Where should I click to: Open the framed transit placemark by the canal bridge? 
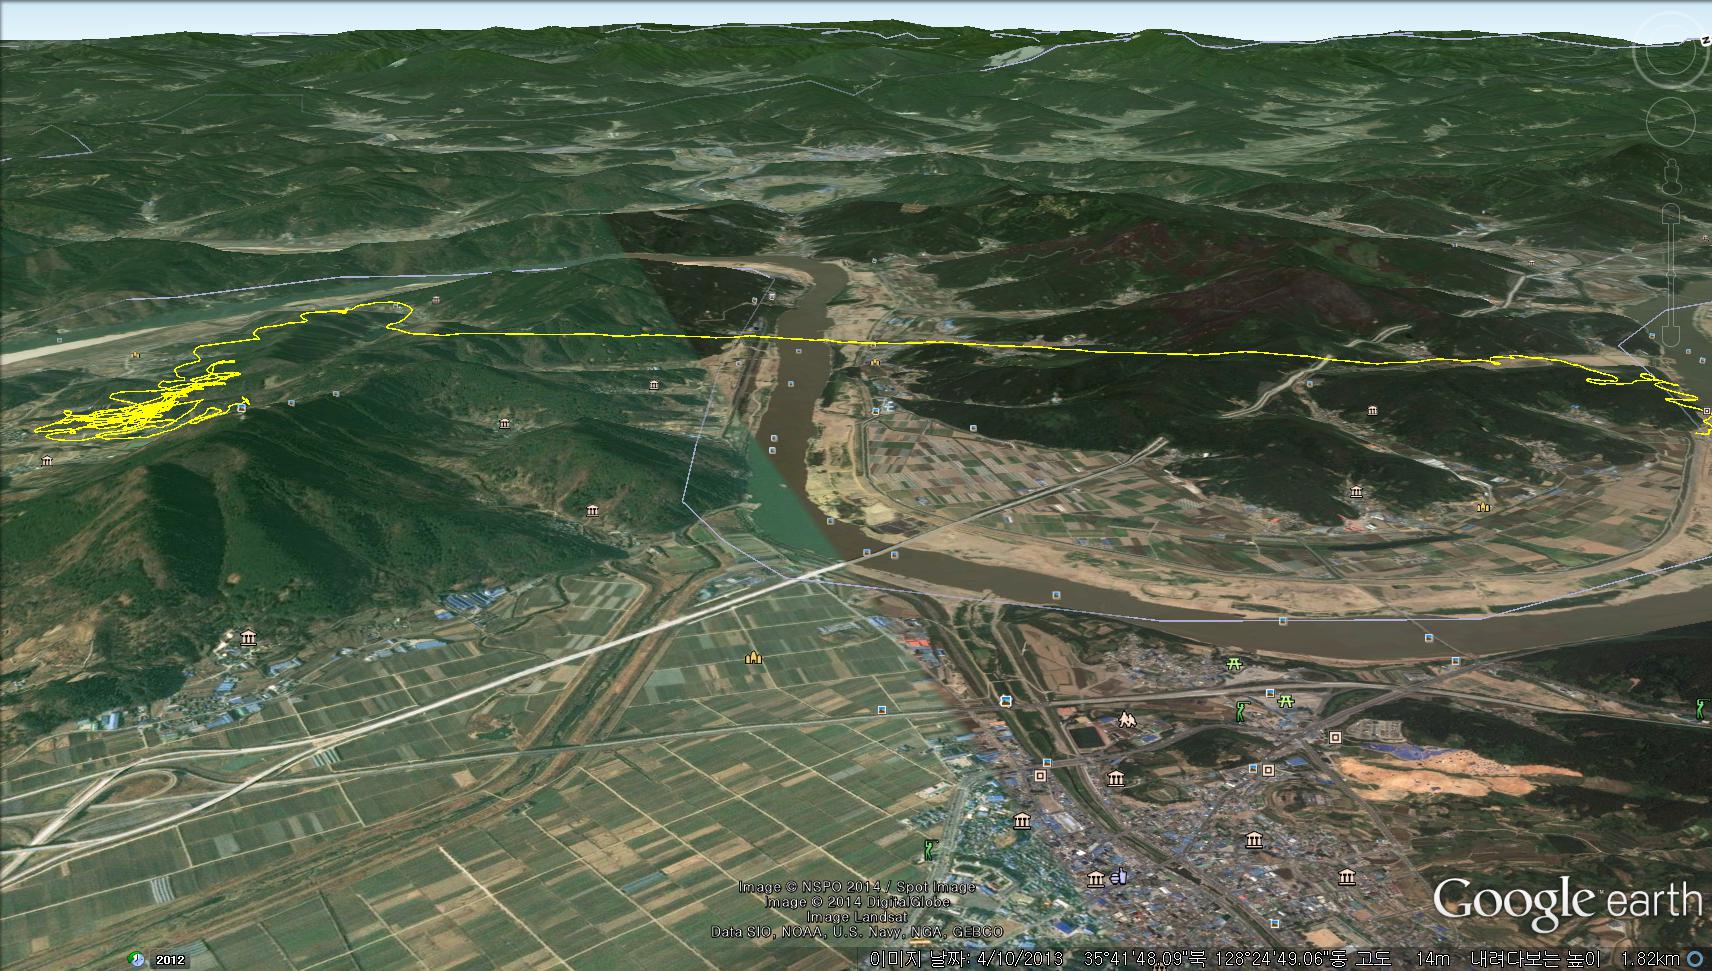(x=1004, y=700)
